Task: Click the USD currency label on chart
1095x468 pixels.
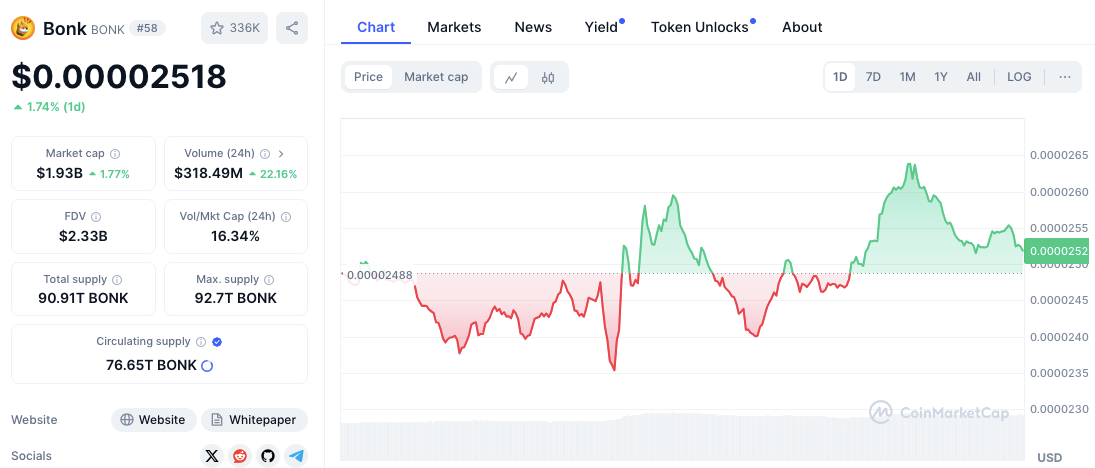Action: click(x=1050, y=458)
